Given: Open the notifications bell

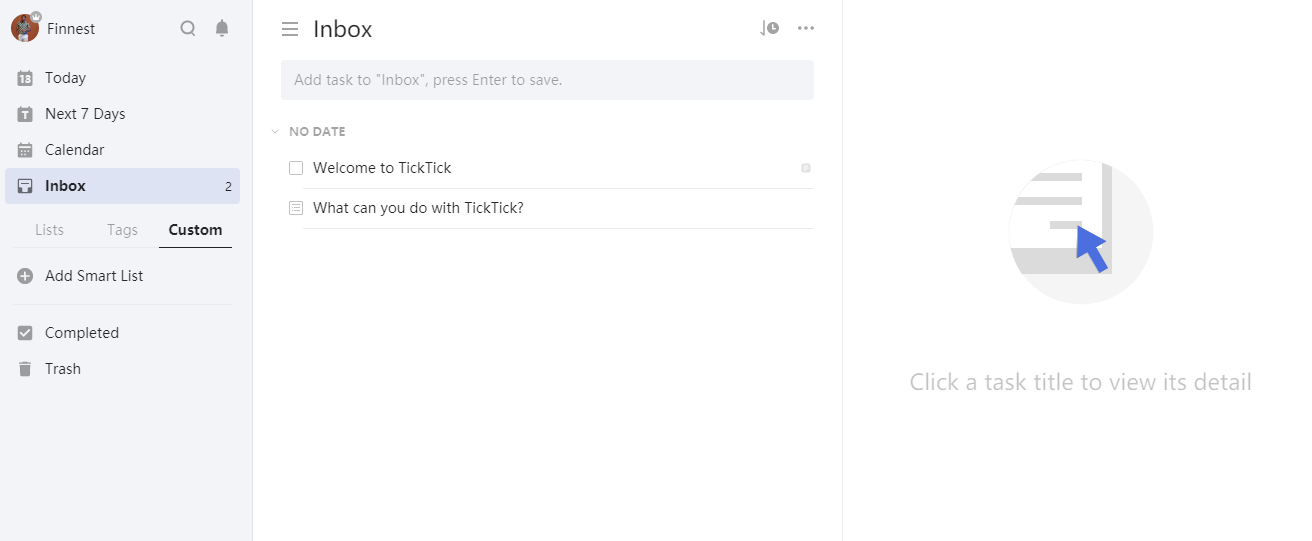Looking at the screenshot, I should pyautogui.click(x=222, y=28).
